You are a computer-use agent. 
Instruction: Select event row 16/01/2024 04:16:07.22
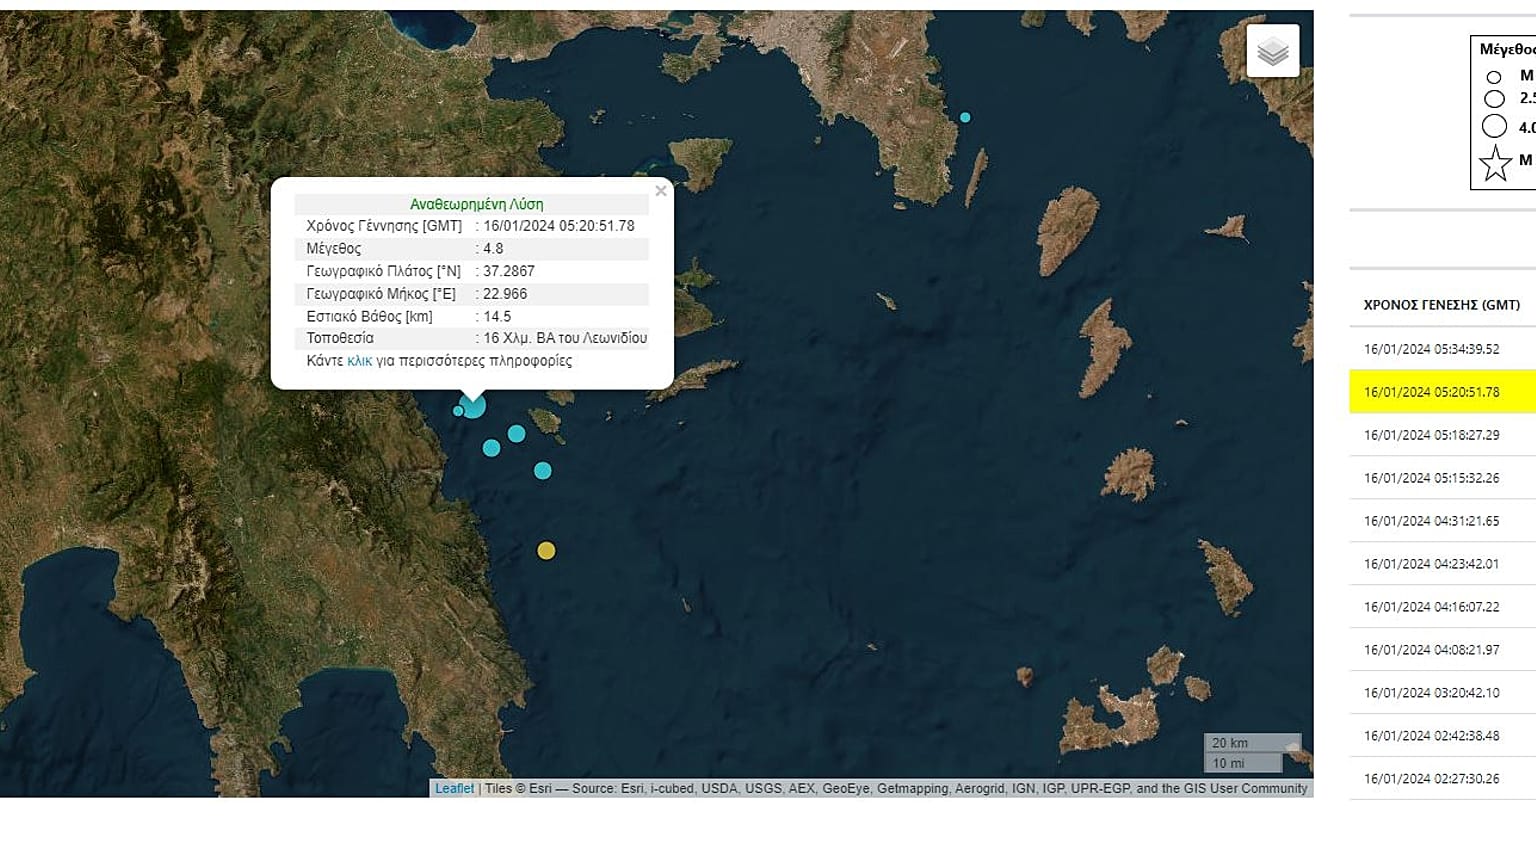tap(1442, 607)
